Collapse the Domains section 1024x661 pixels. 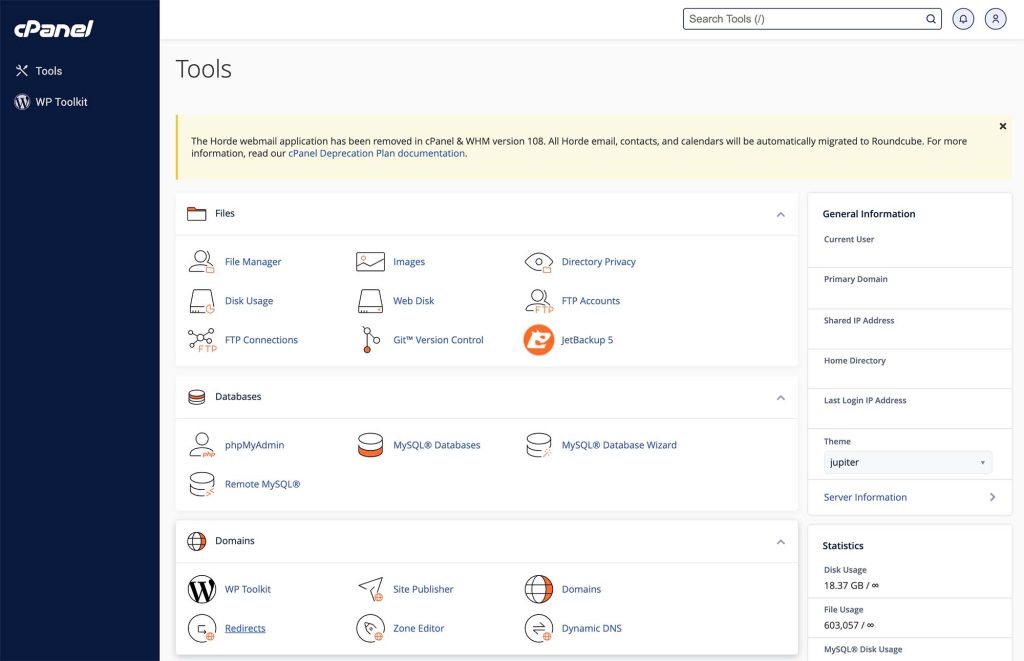[x=781, y=541]
